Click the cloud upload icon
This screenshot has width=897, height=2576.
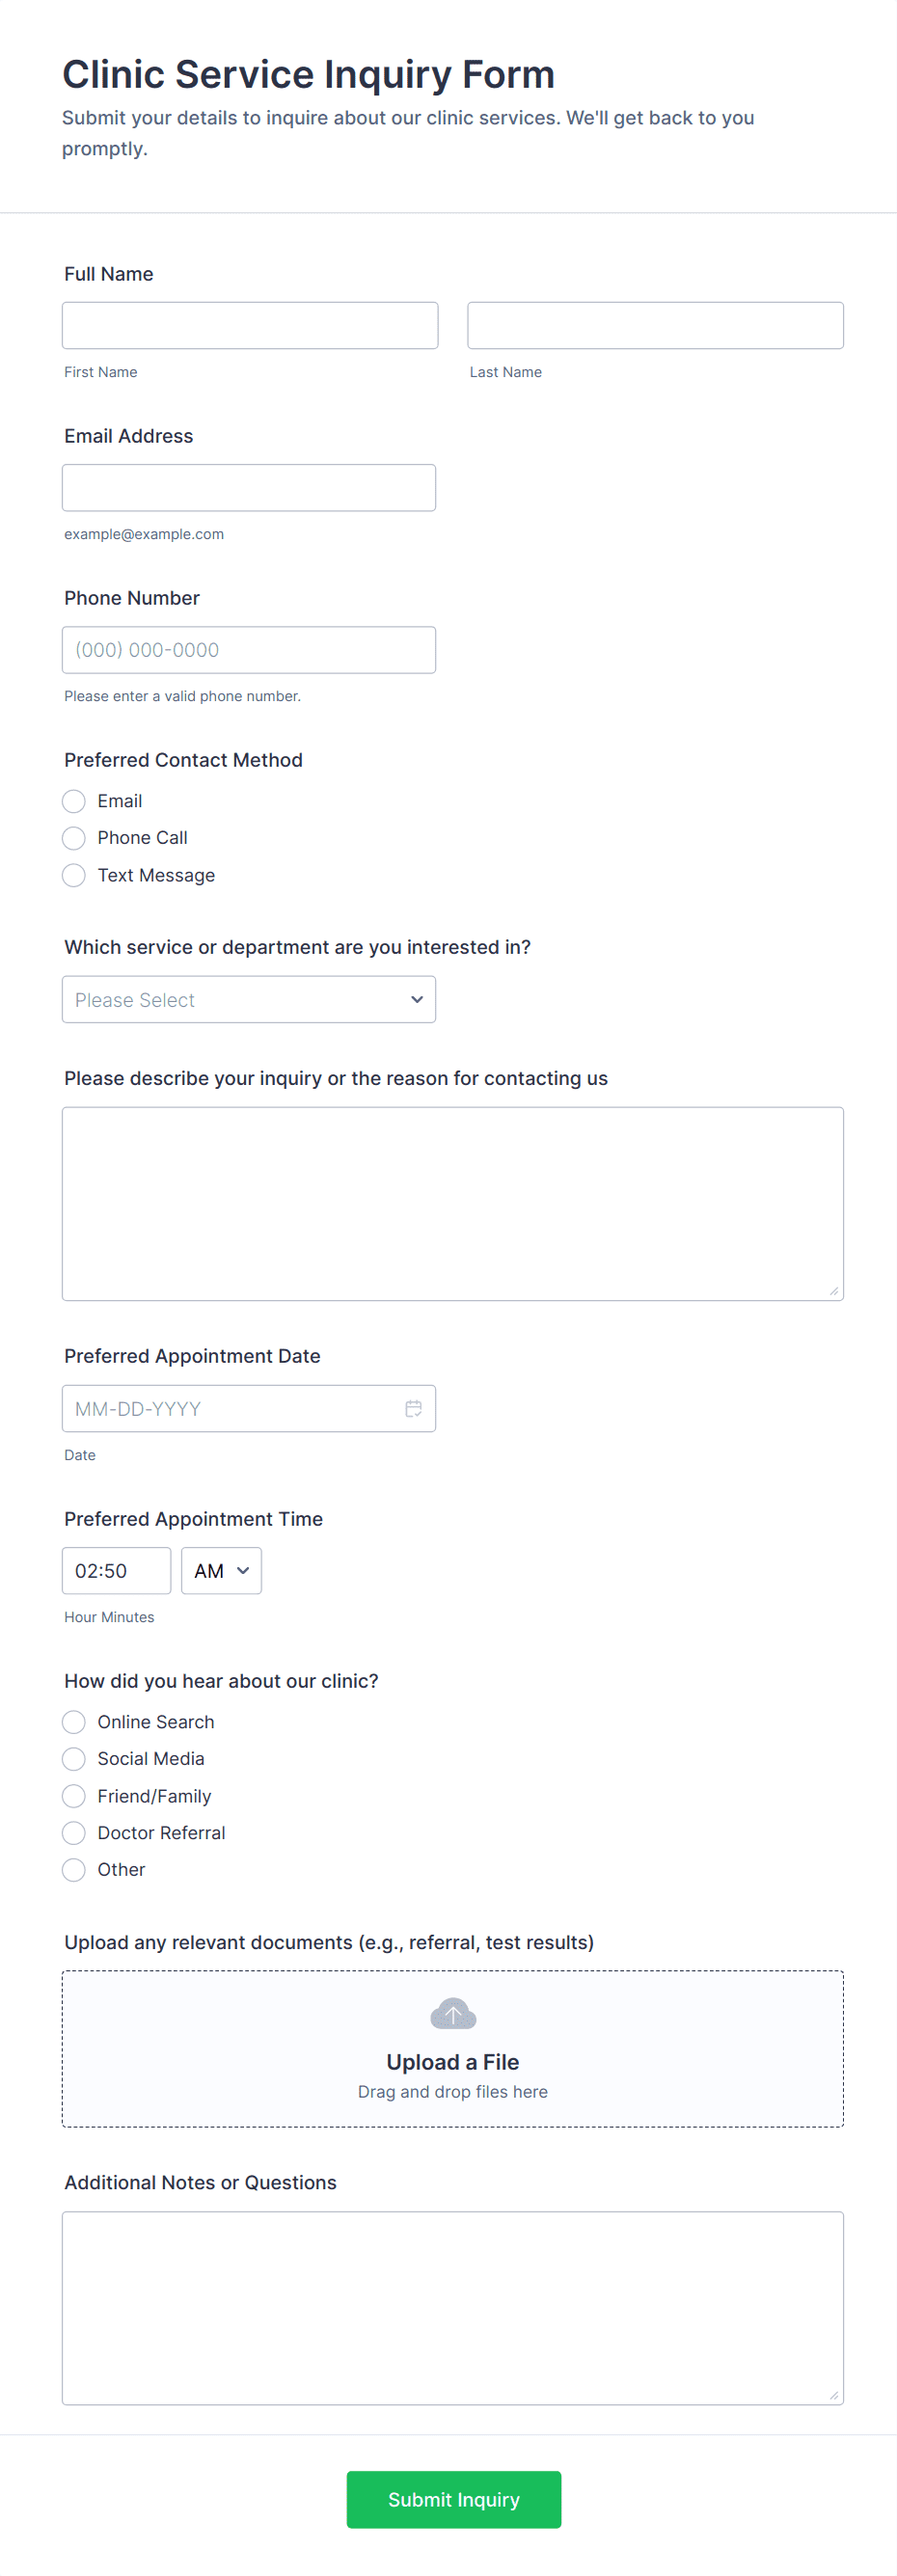click(x=452, y=2013)
